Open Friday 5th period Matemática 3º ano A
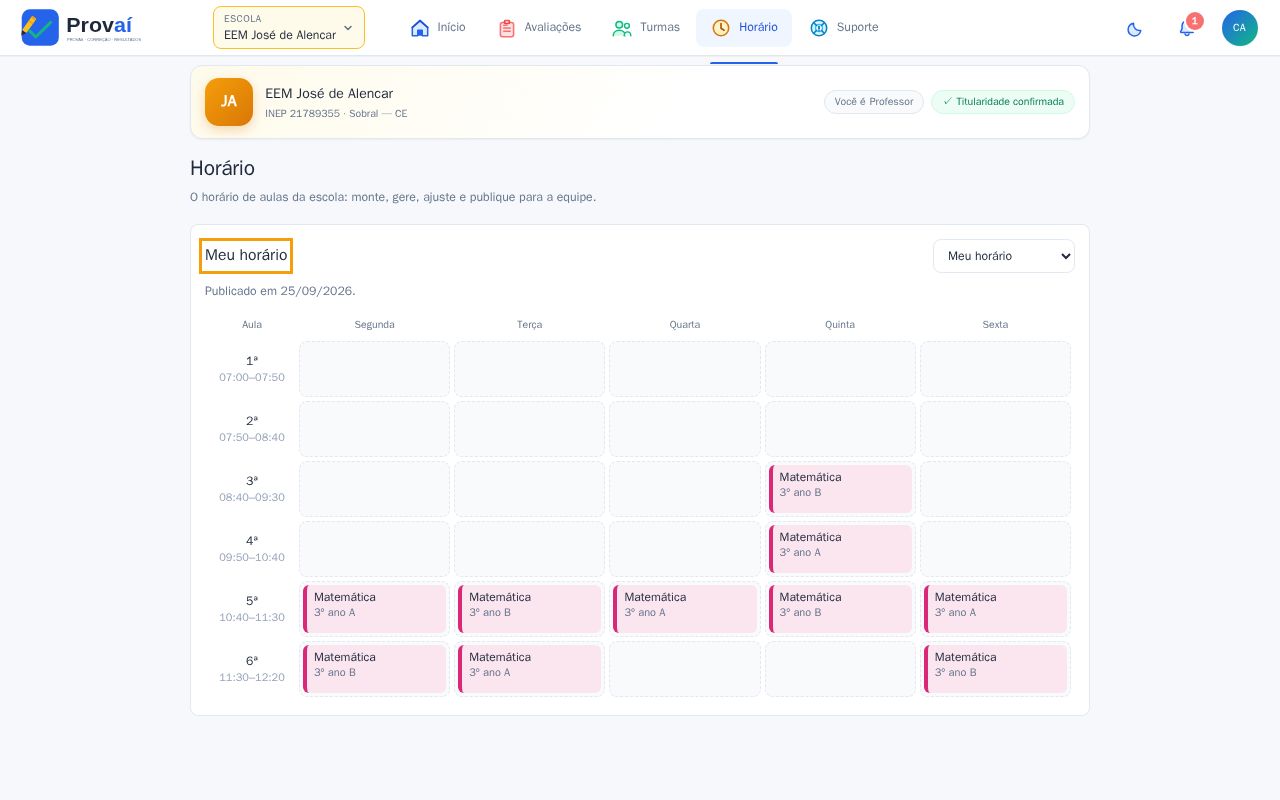 pos(996,609)
